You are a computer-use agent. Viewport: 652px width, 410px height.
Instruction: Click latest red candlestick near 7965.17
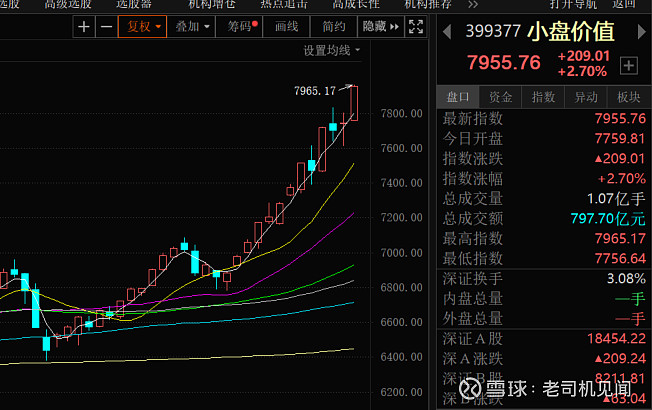[354, 104]
